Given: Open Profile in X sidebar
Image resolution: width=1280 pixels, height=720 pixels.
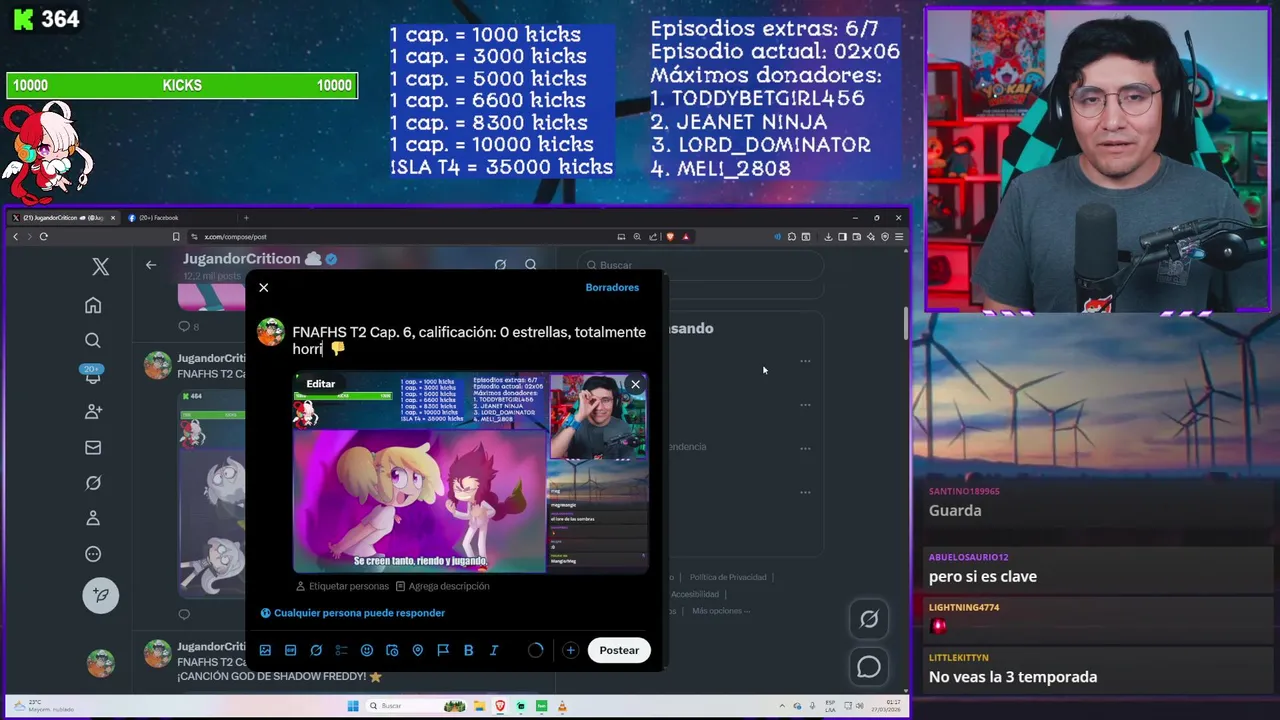Looking at the screenshot, I should pyautogui.click(x=93, y=518).
